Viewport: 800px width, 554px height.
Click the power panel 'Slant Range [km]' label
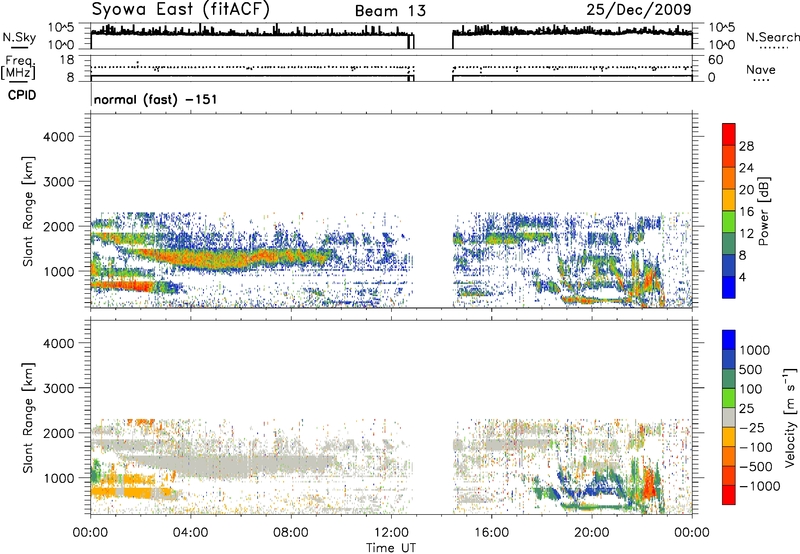point(28,211)
